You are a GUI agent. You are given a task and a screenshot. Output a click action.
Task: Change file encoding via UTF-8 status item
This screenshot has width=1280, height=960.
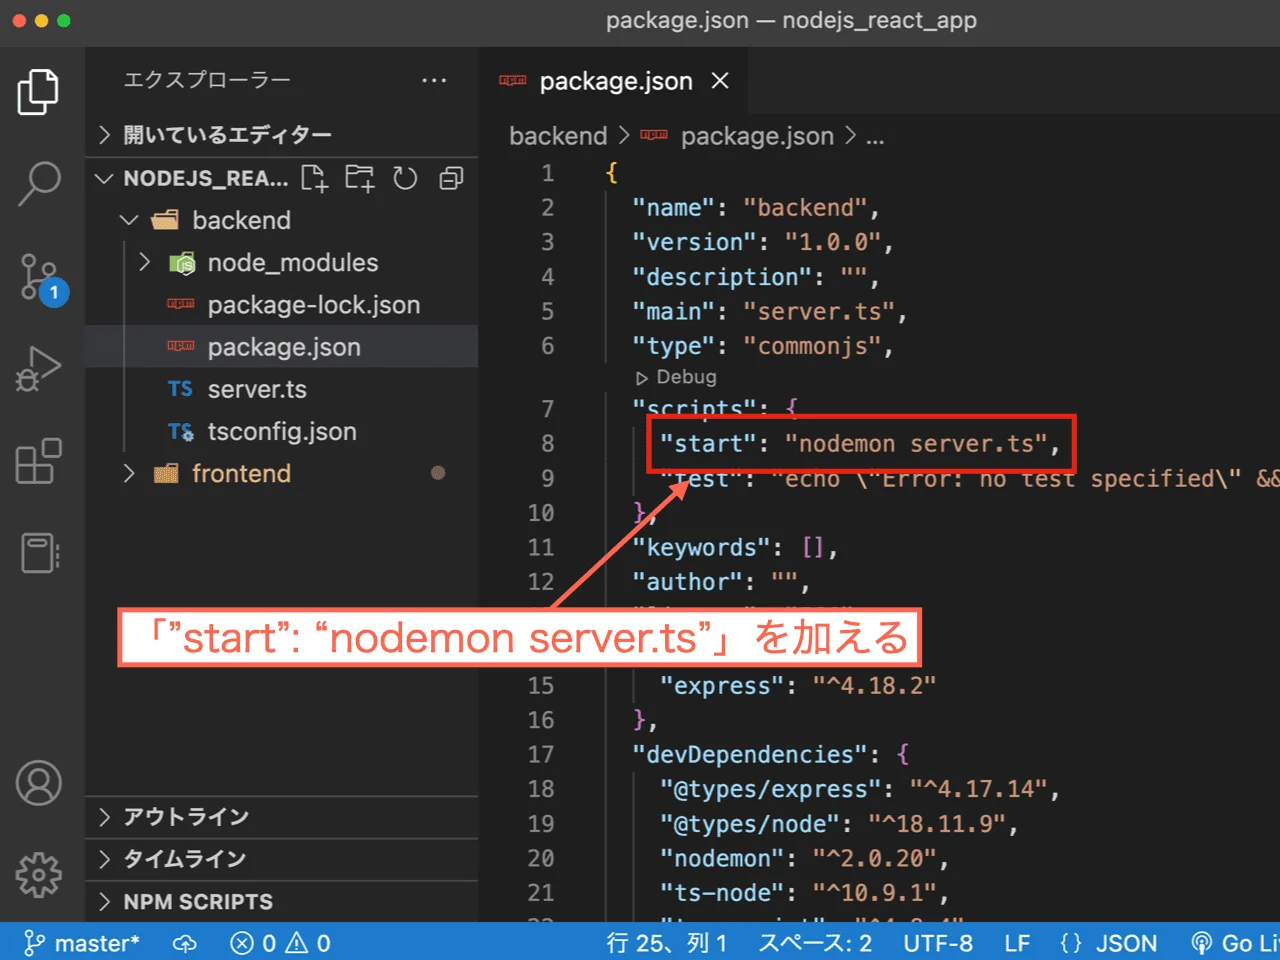(938, 942)
